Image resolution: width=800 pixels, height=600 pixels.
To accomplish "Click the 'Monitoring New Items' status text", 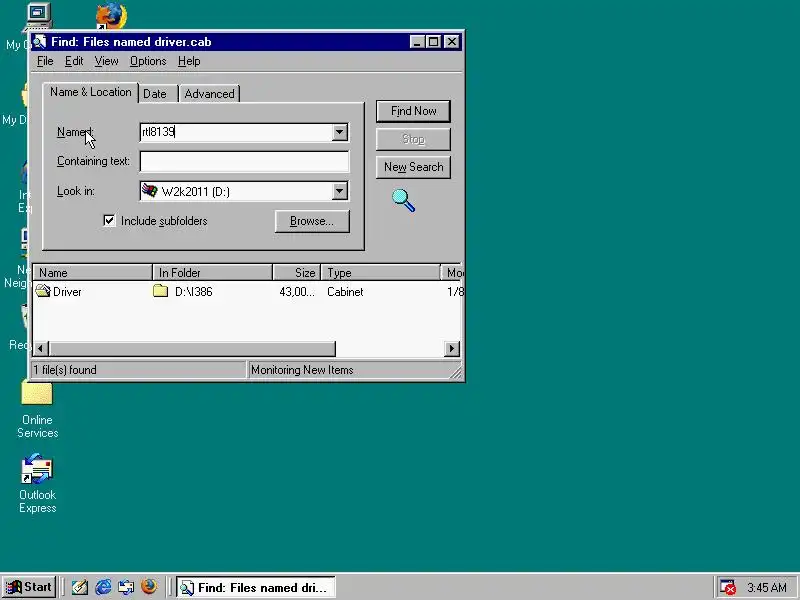I will pyautogui.click(x=302, y=370).
